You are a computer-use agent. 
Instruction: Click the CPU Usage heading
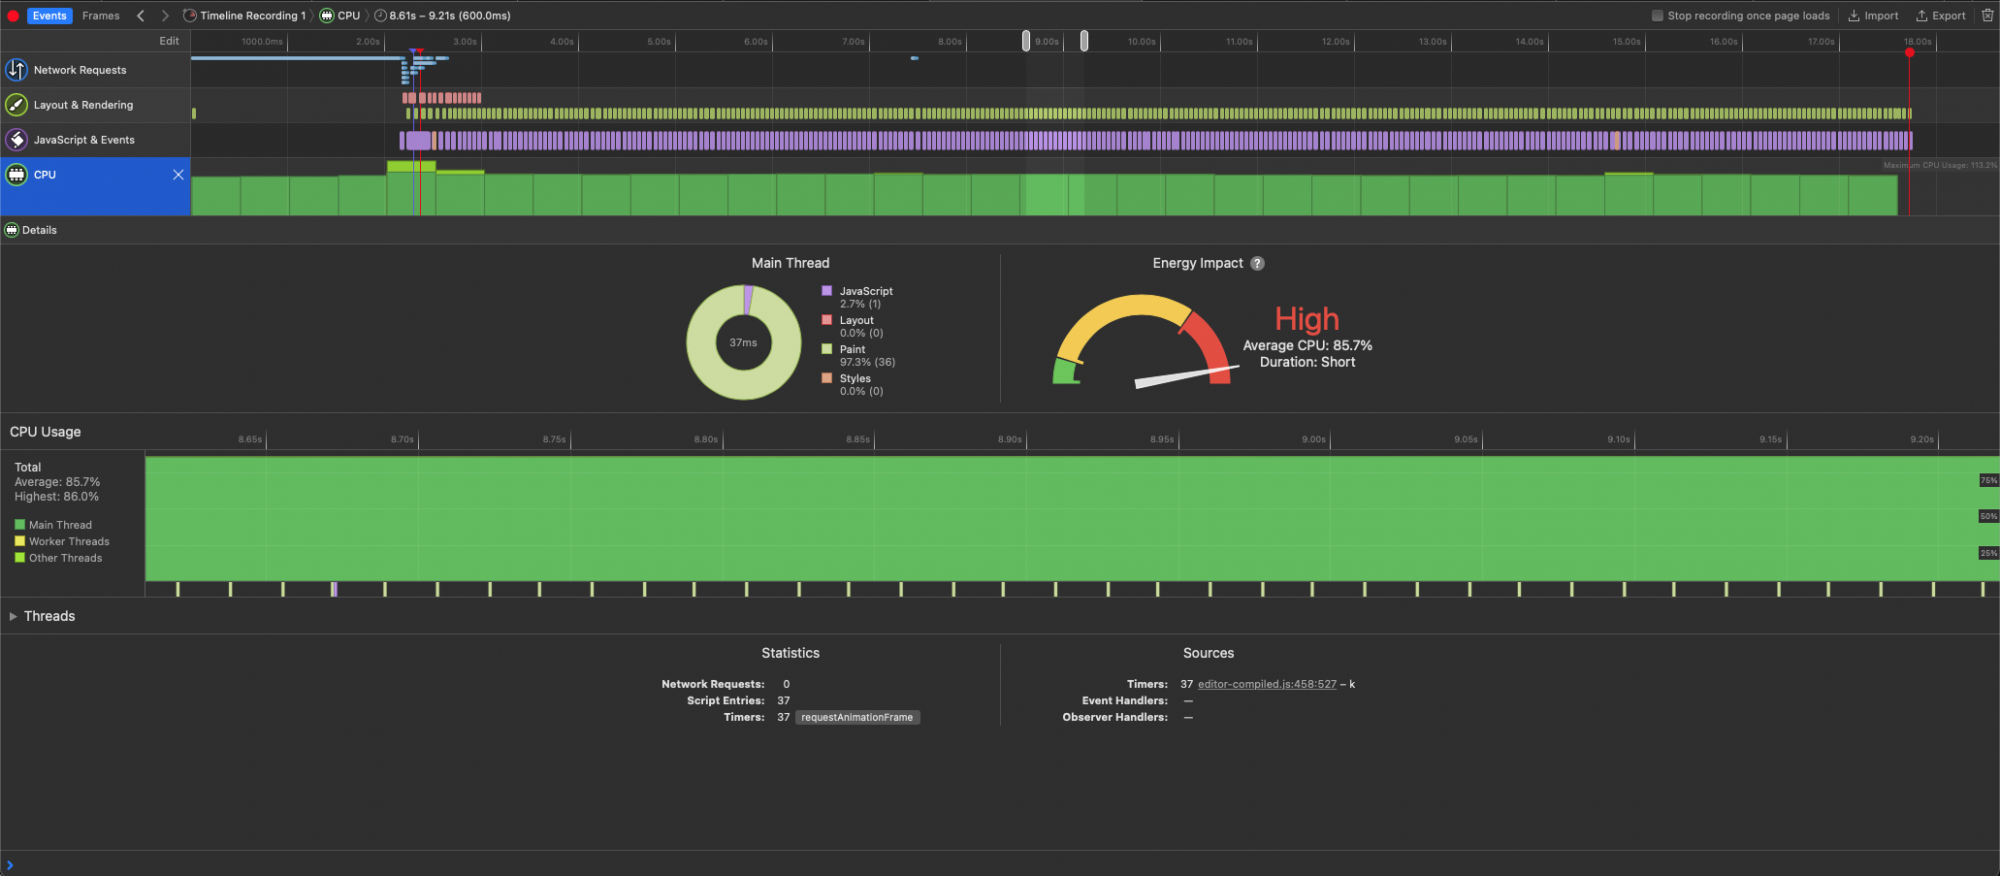(x=45, y=432)
